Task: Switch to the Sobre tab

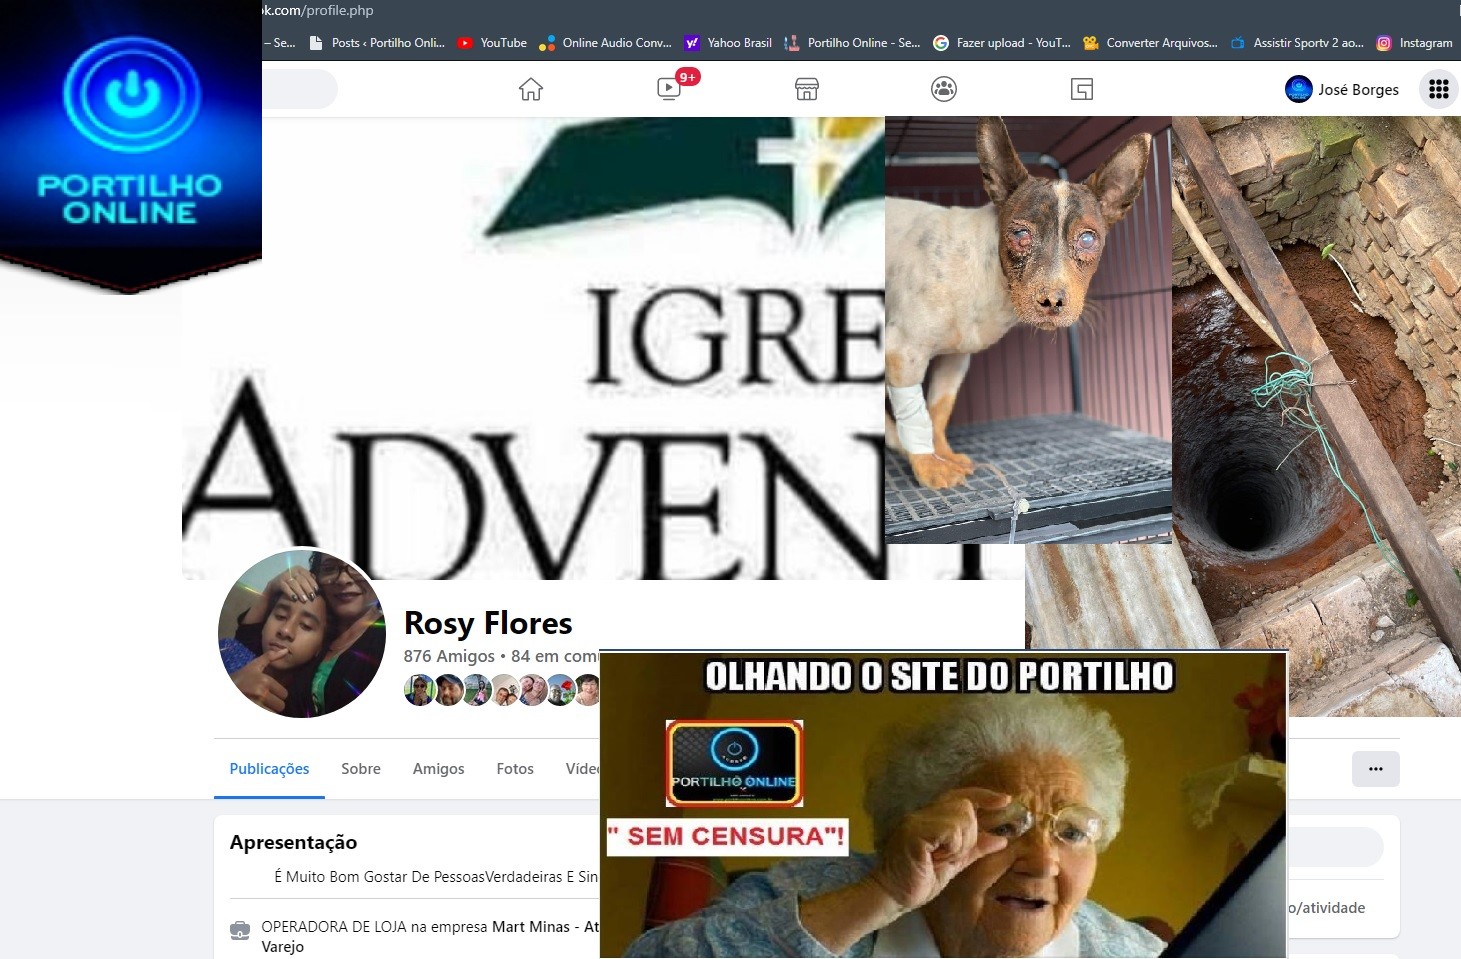Action: 361,769
